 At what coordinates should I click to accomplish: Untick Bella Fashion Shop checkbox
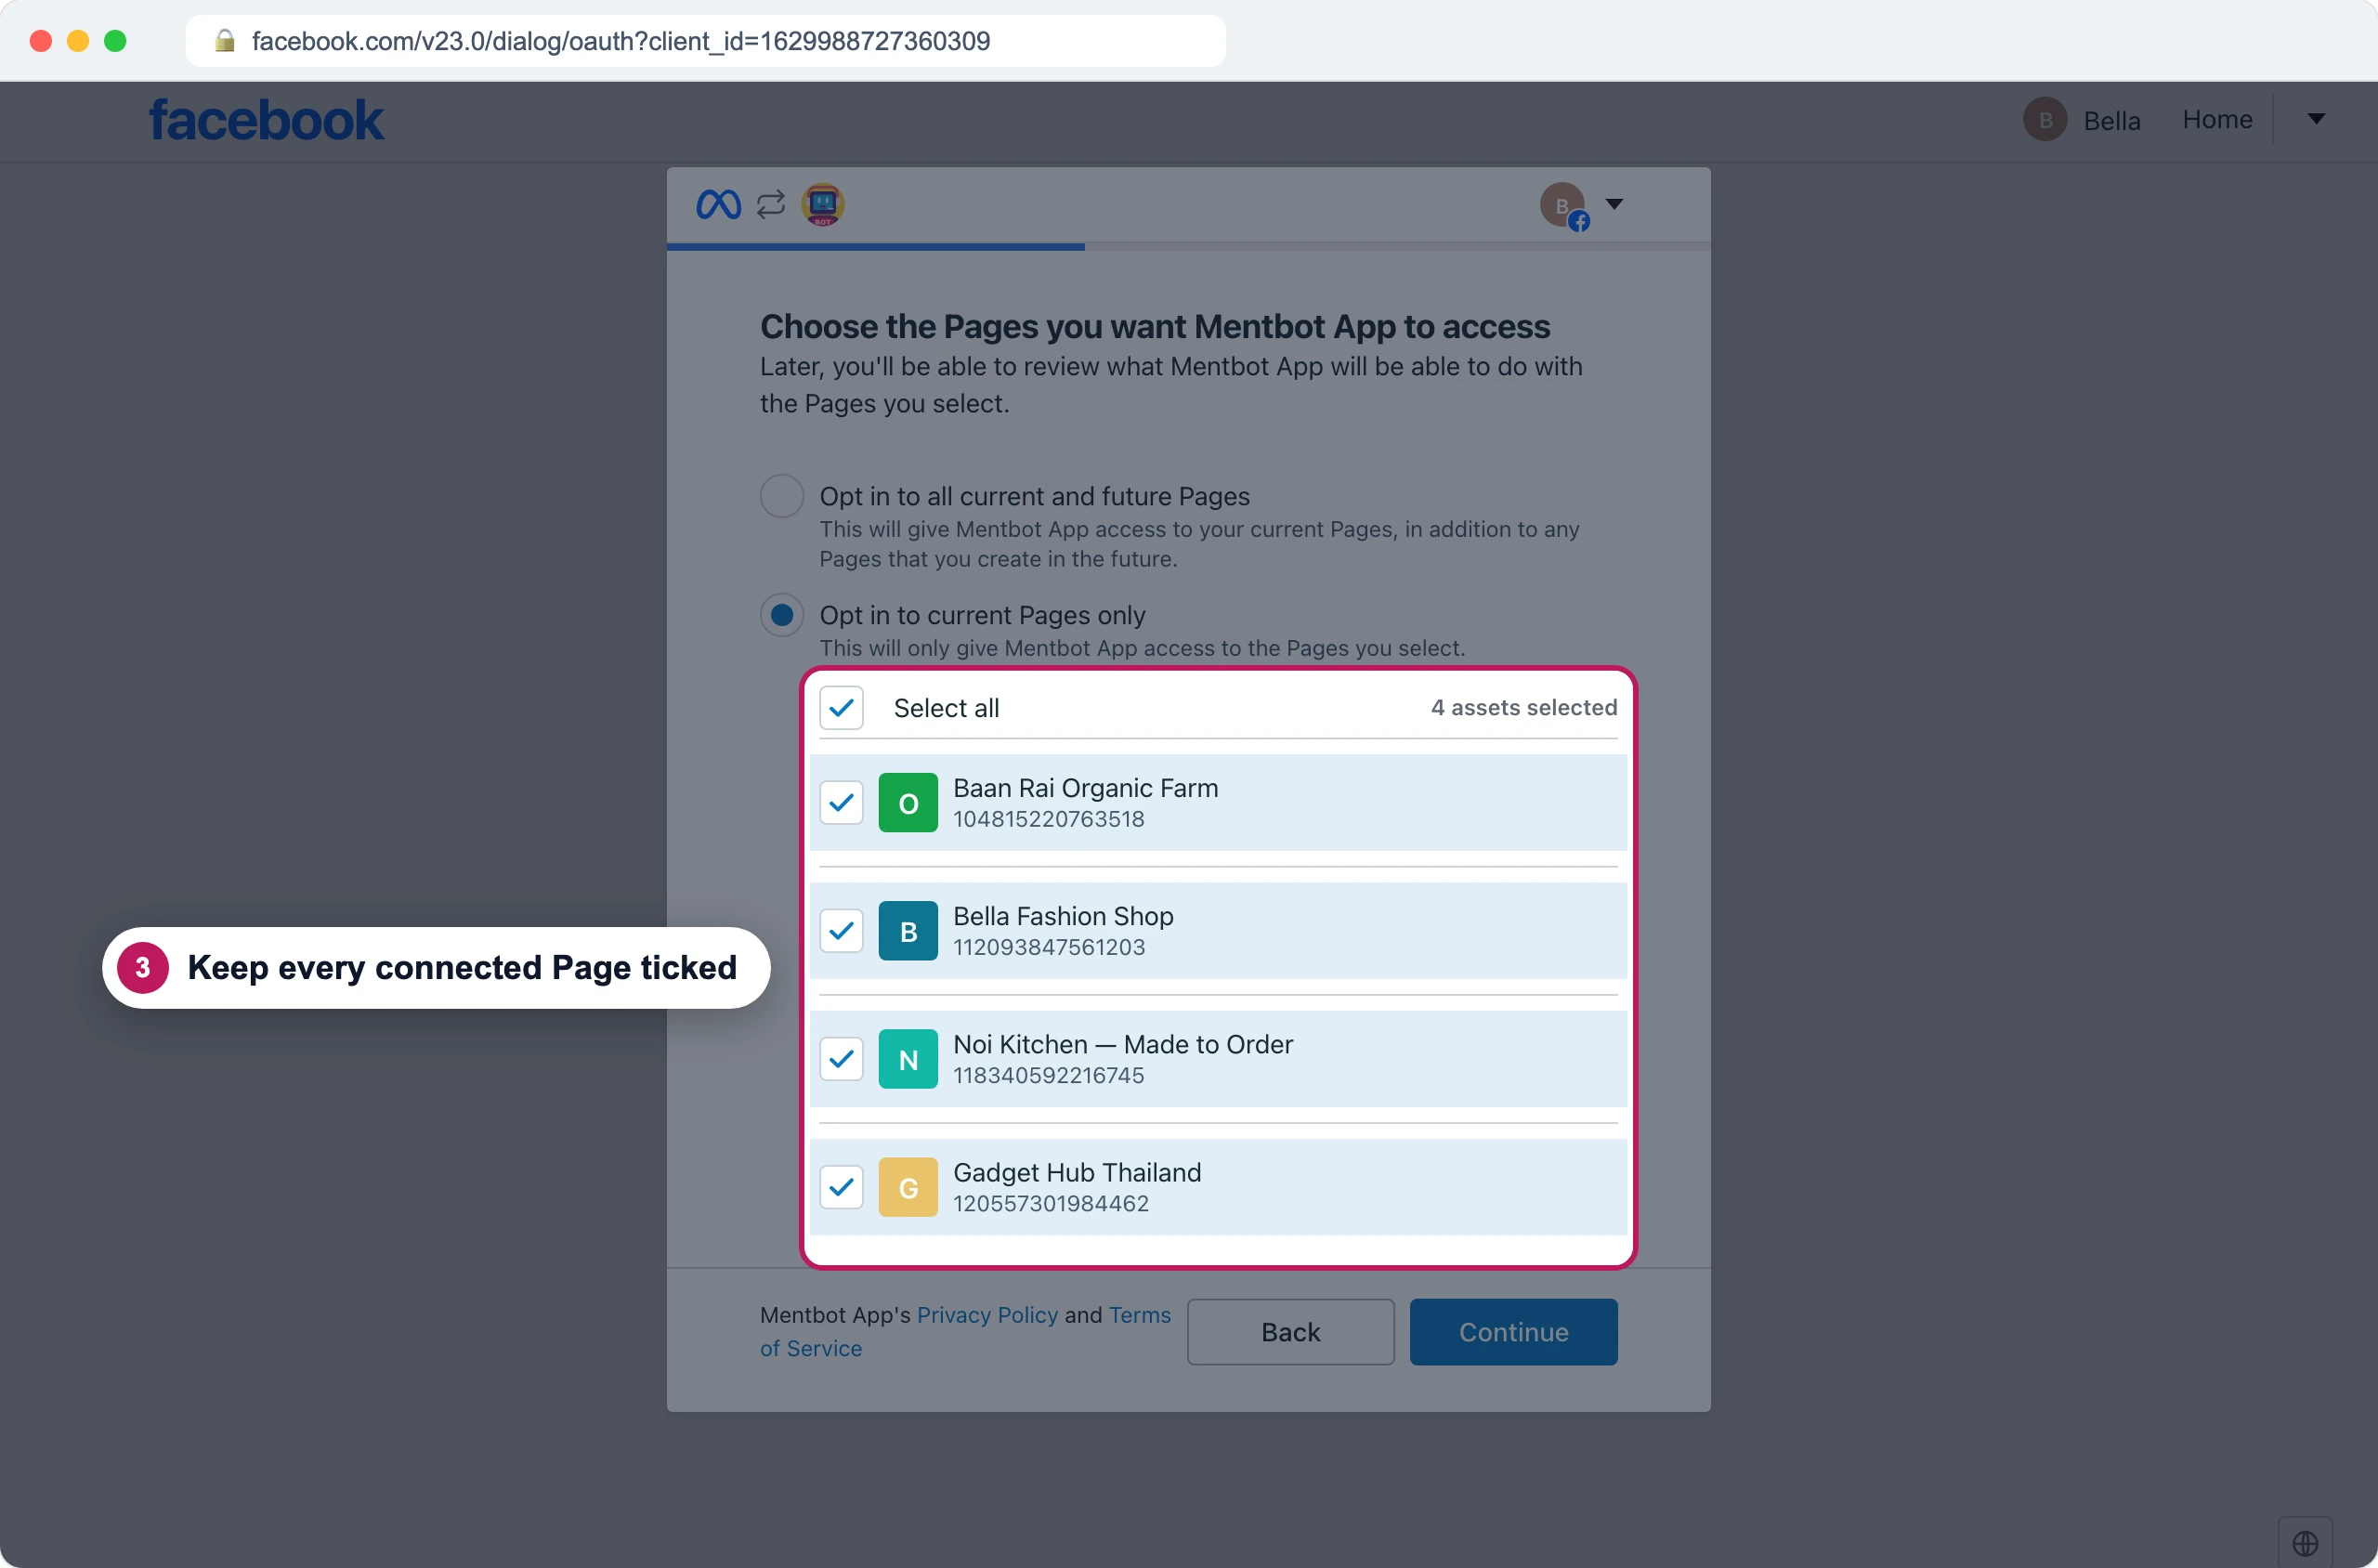click(x=841, y=931)
